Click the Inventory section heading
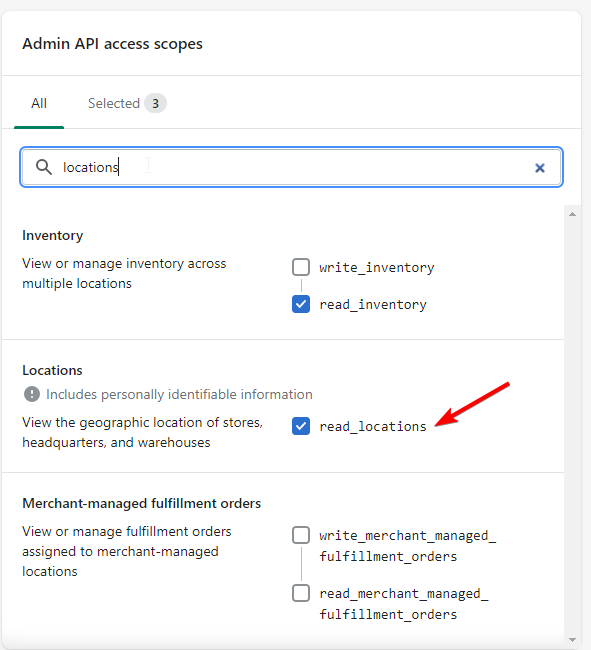Viewport: 591px width, 650px height. 53,235
